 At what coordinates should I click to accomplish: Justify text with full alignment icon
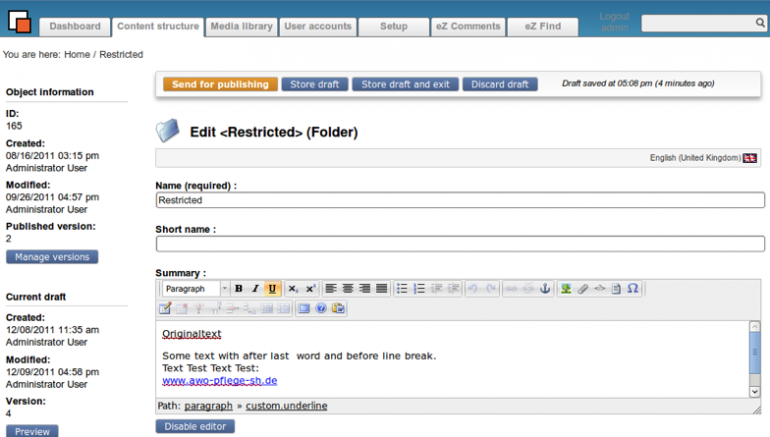382,289
